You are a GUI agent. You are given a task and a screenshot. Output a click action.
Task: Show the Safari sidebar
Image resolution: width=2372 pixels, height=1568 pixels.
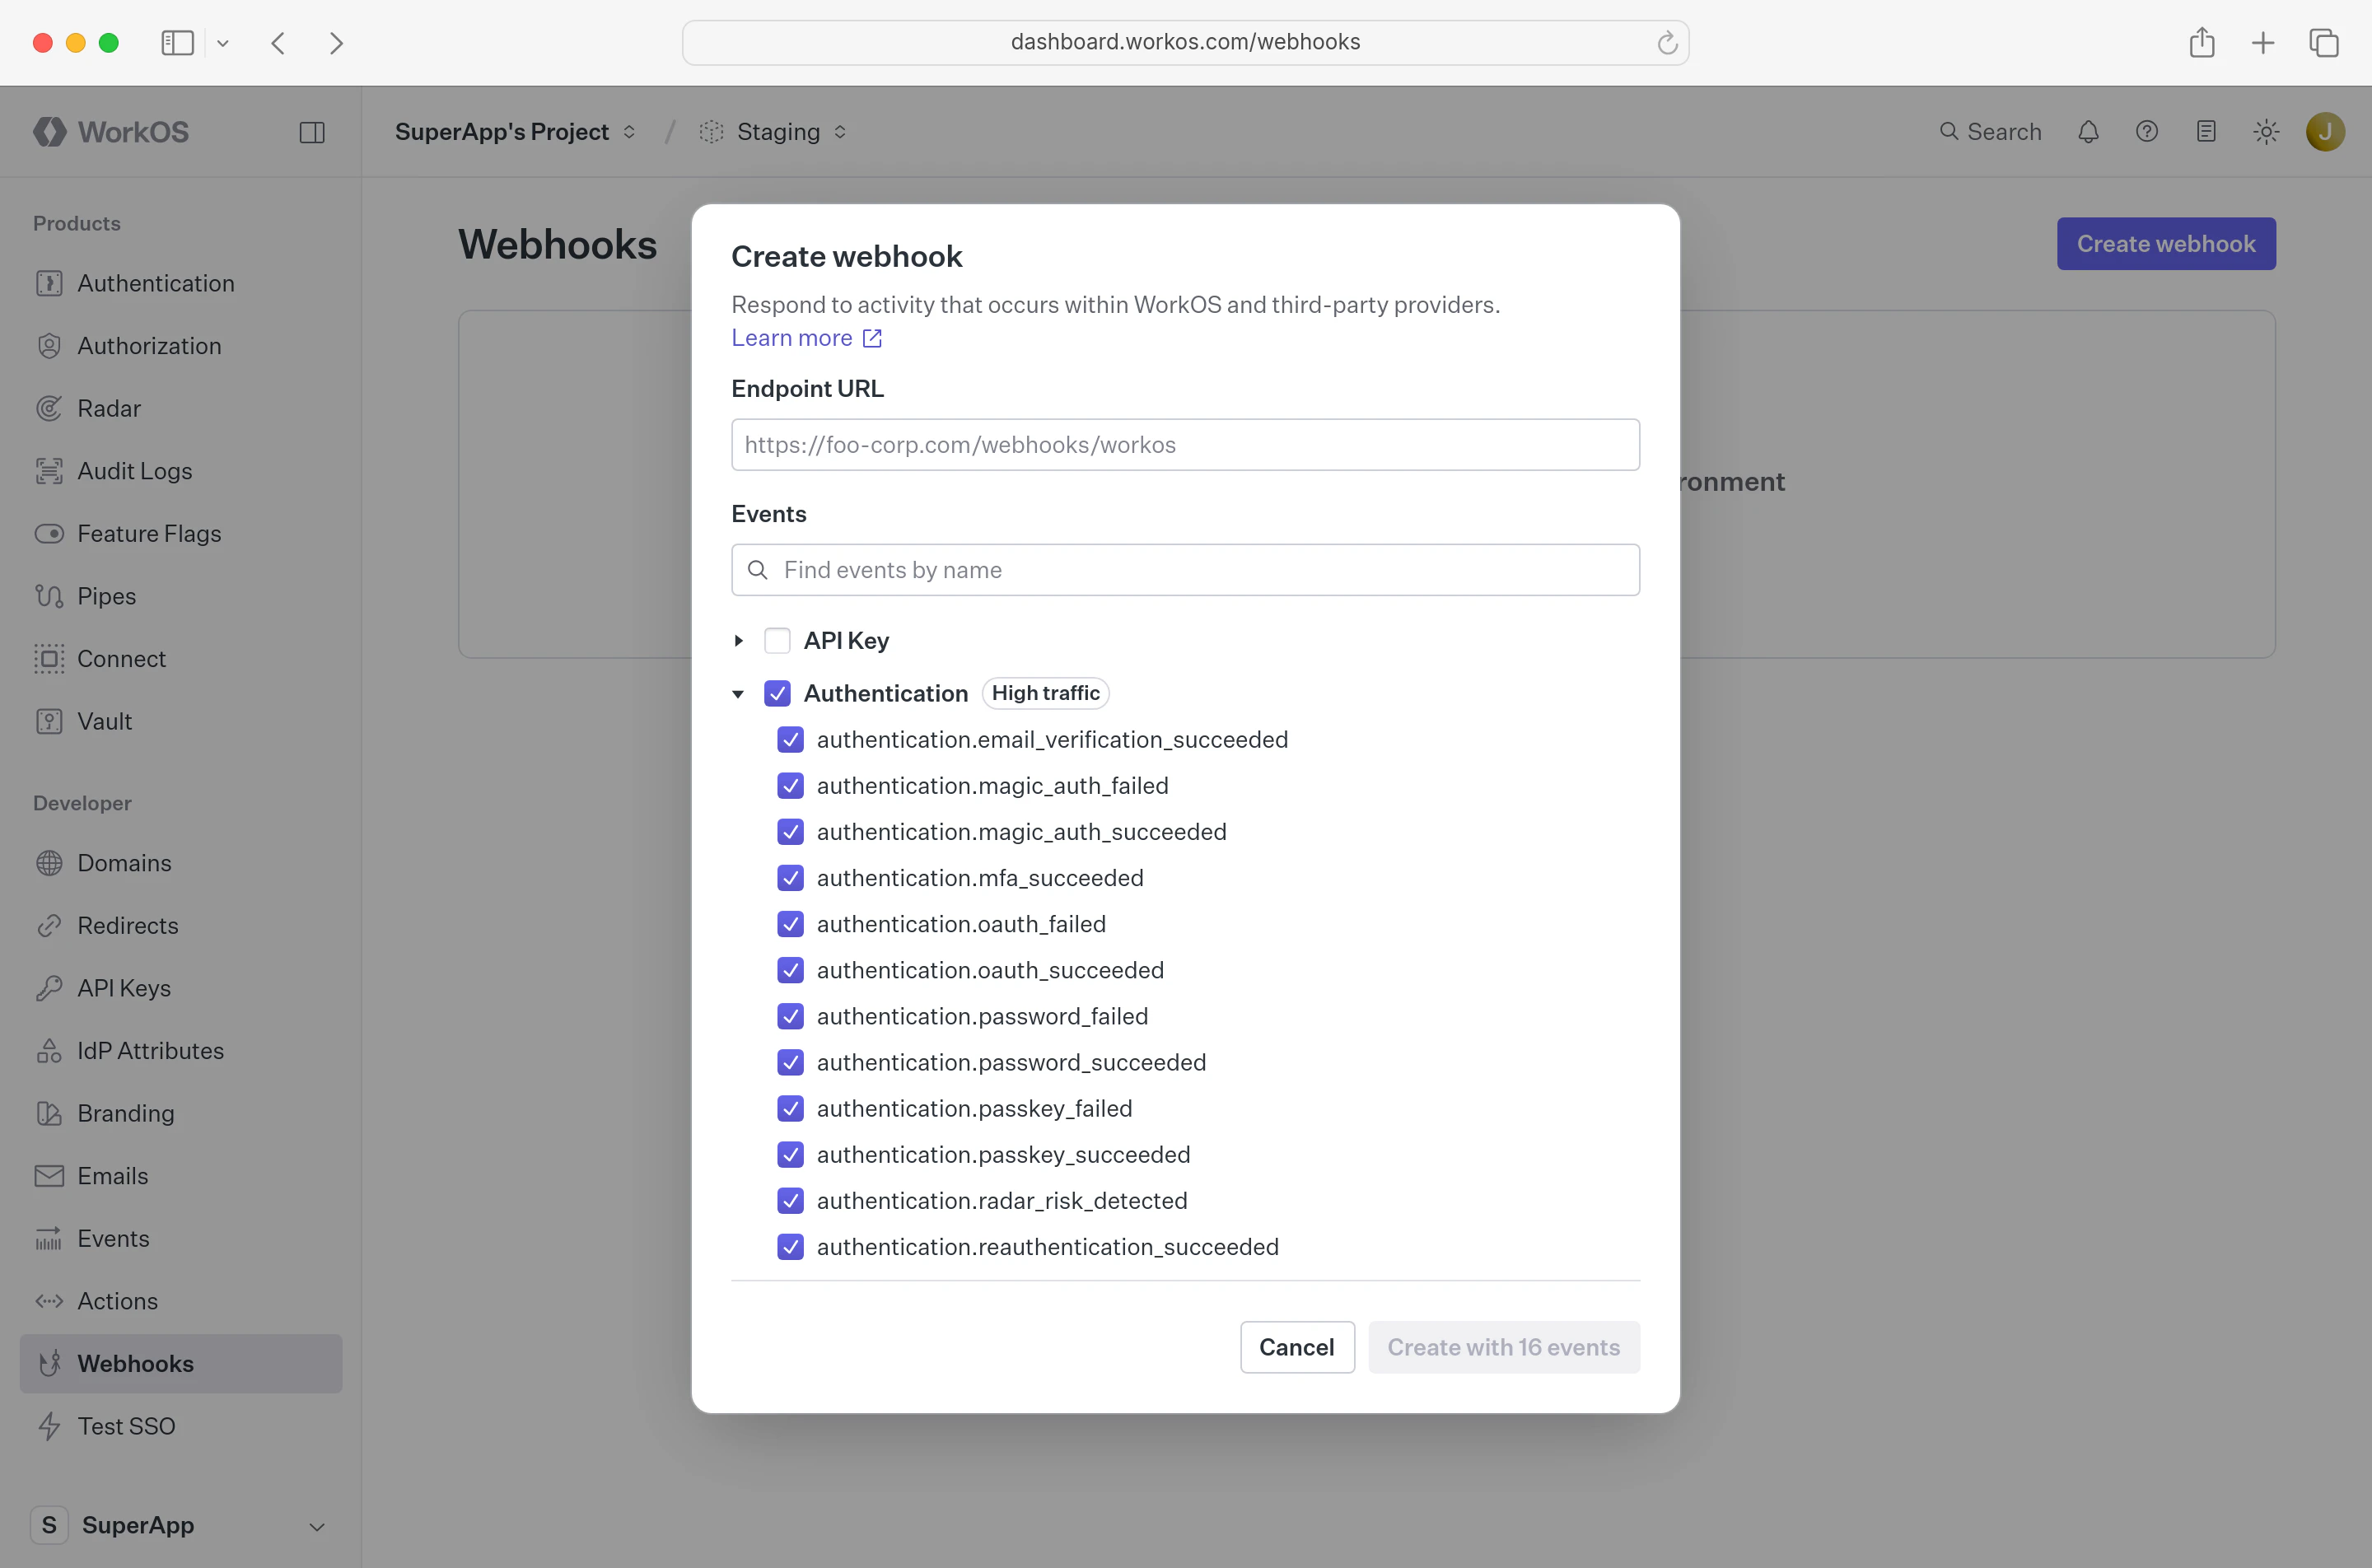coord(178,43)
